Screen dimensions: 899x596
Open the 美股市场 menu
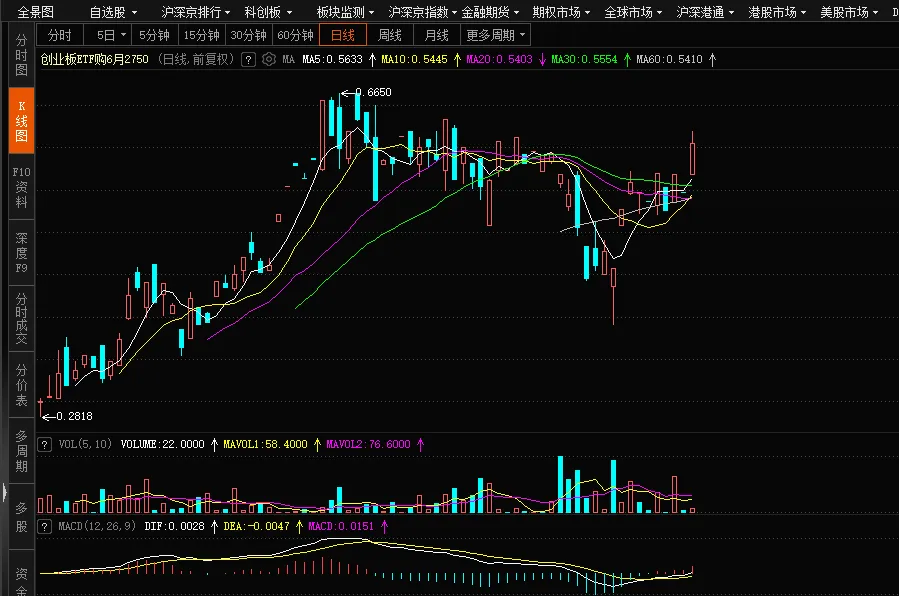[x=849, y=12]
